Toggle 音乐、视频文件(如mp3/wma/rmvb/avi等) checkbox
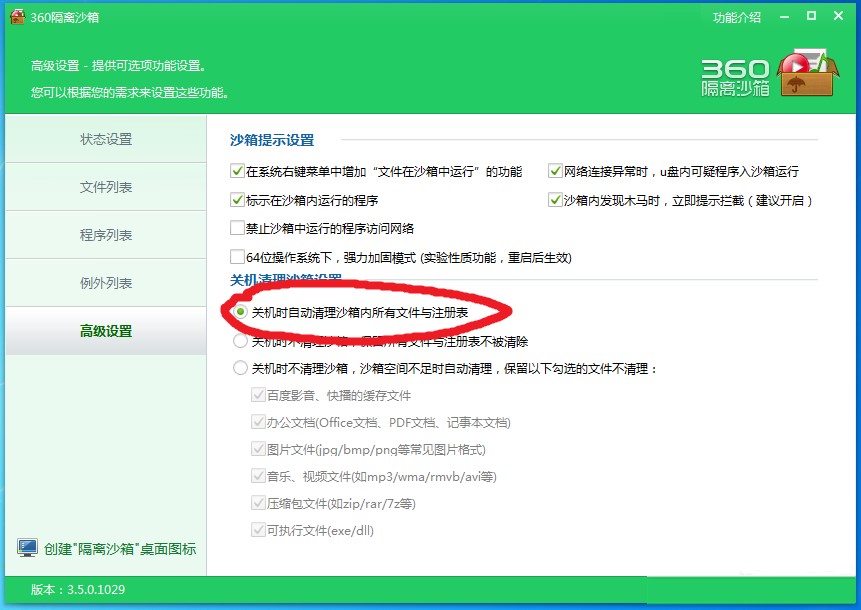The image size is (861, 610). [258, 475]
